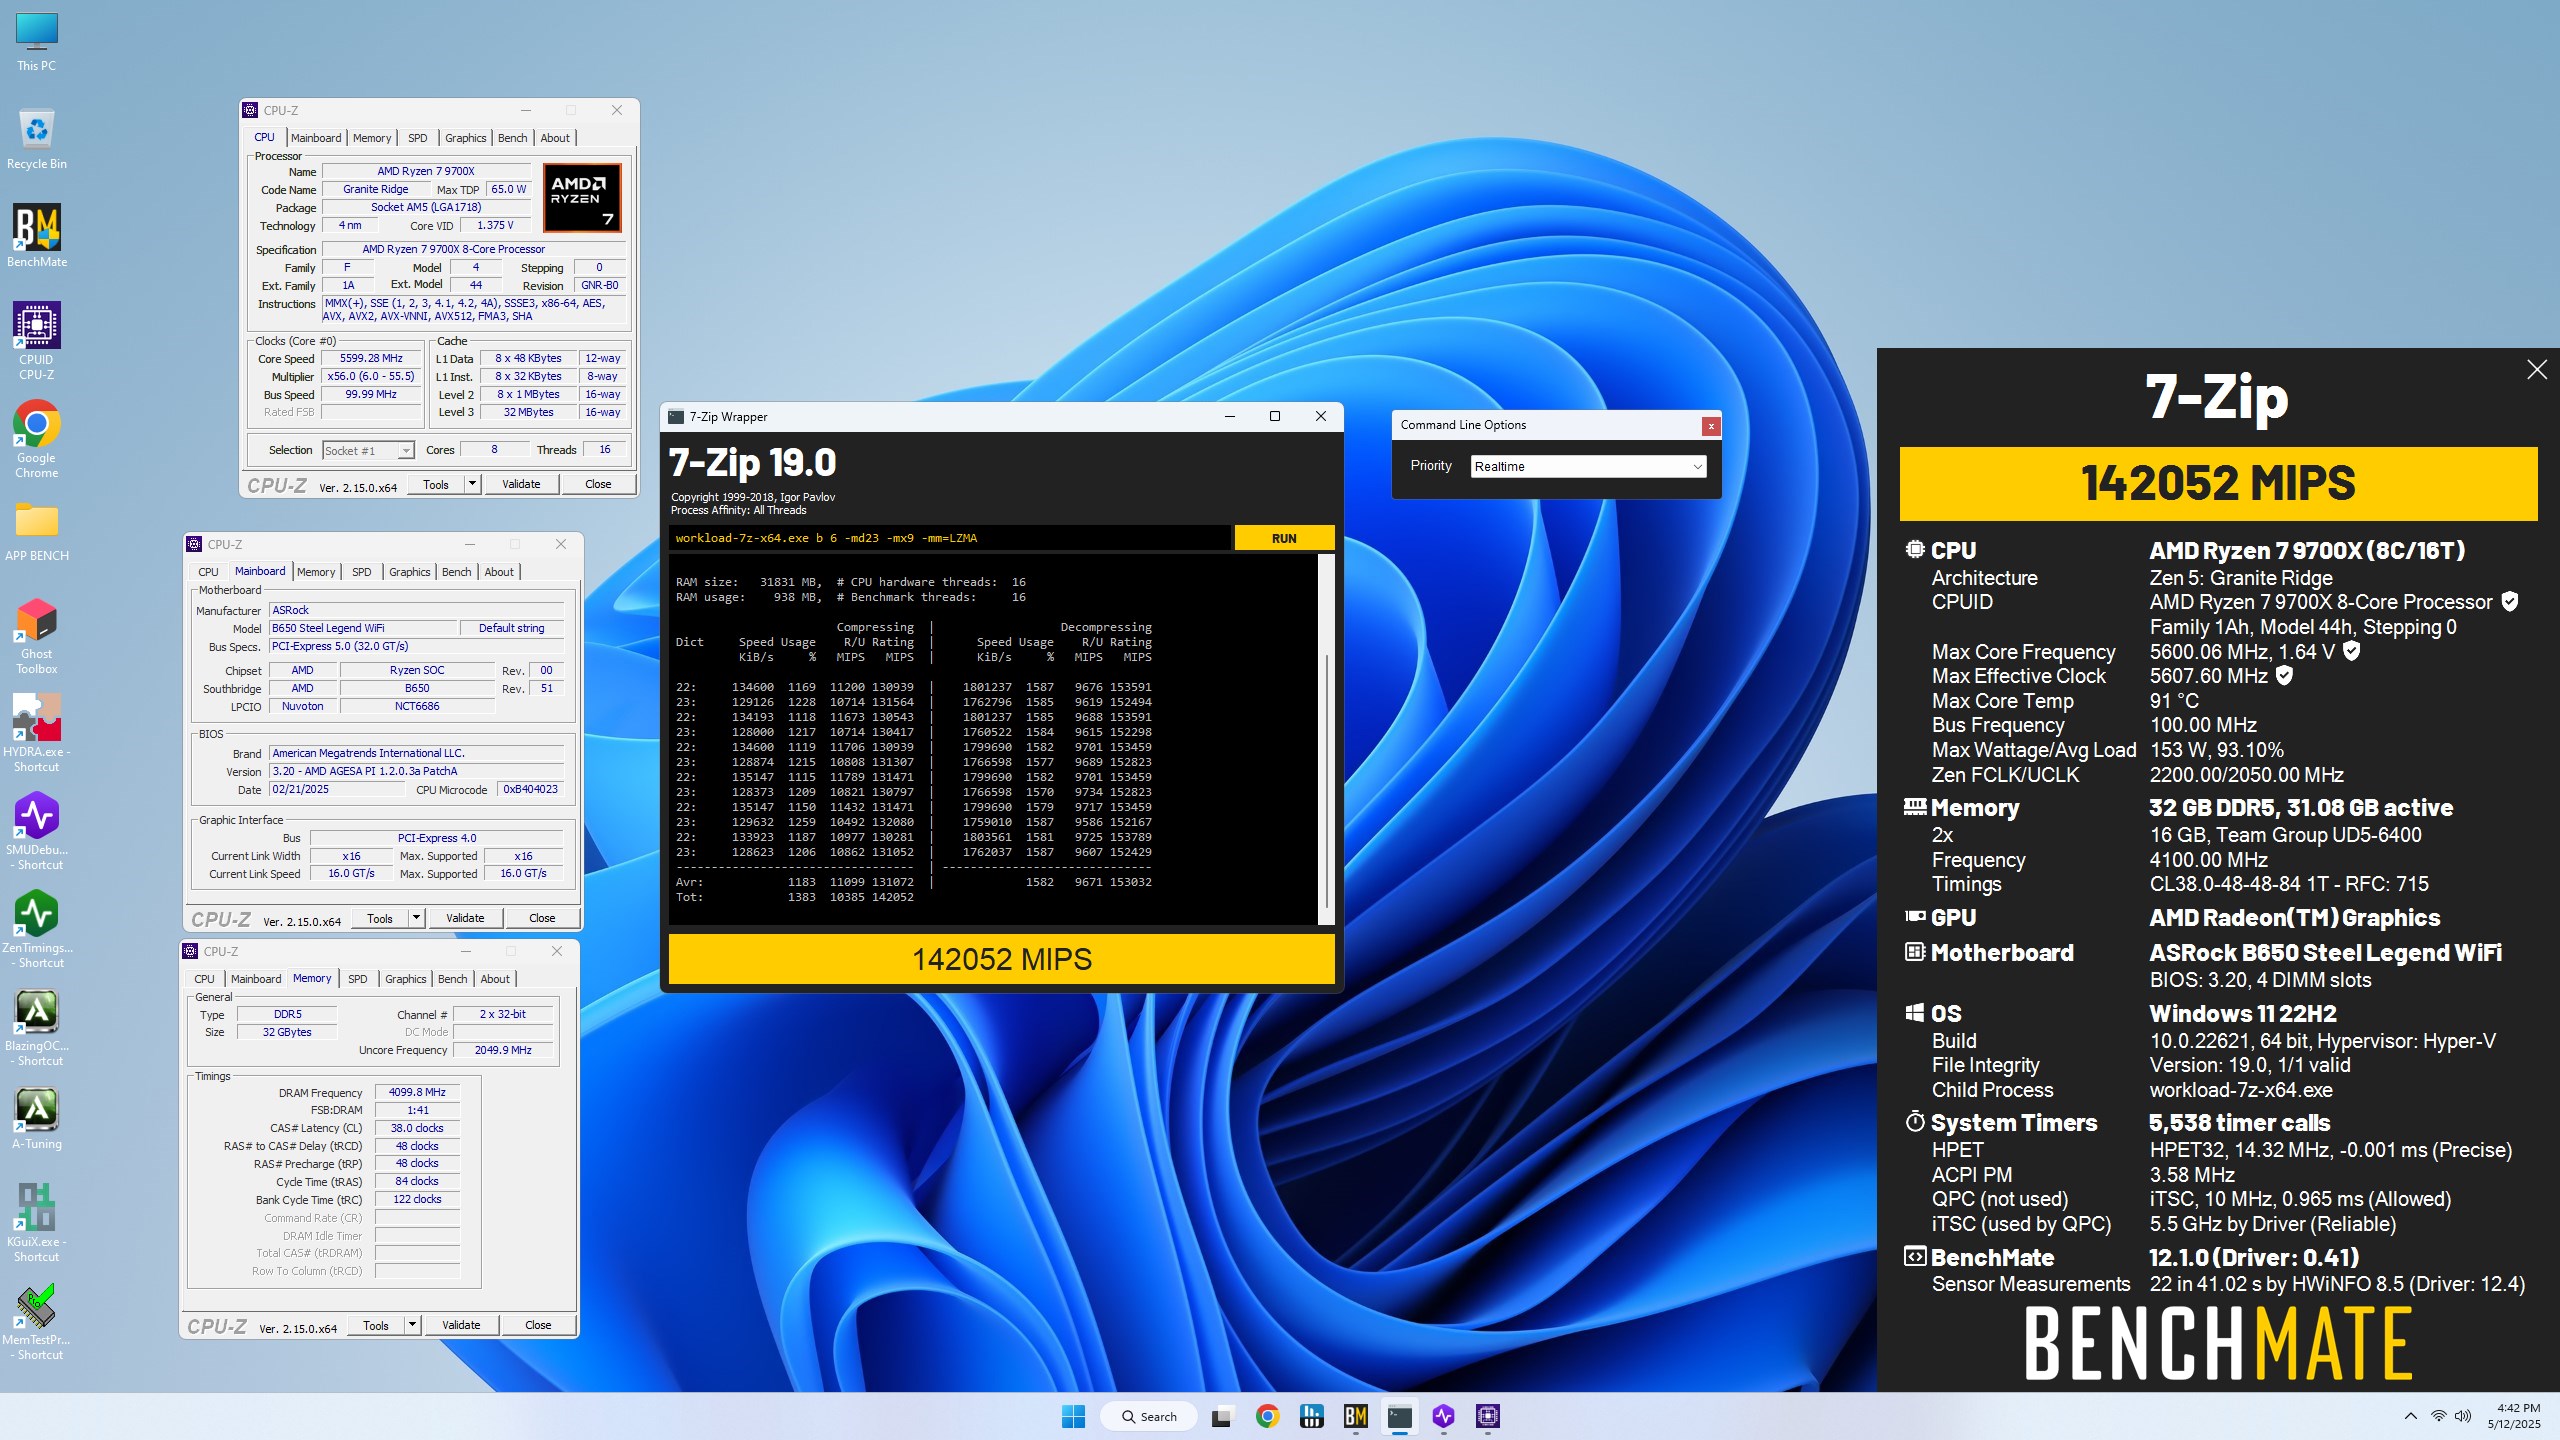Open About tab in Mainboard CPU-Z window
Image resolution: width=2560 pixels, height=1440 pixels.
click(x=499, y=572)
